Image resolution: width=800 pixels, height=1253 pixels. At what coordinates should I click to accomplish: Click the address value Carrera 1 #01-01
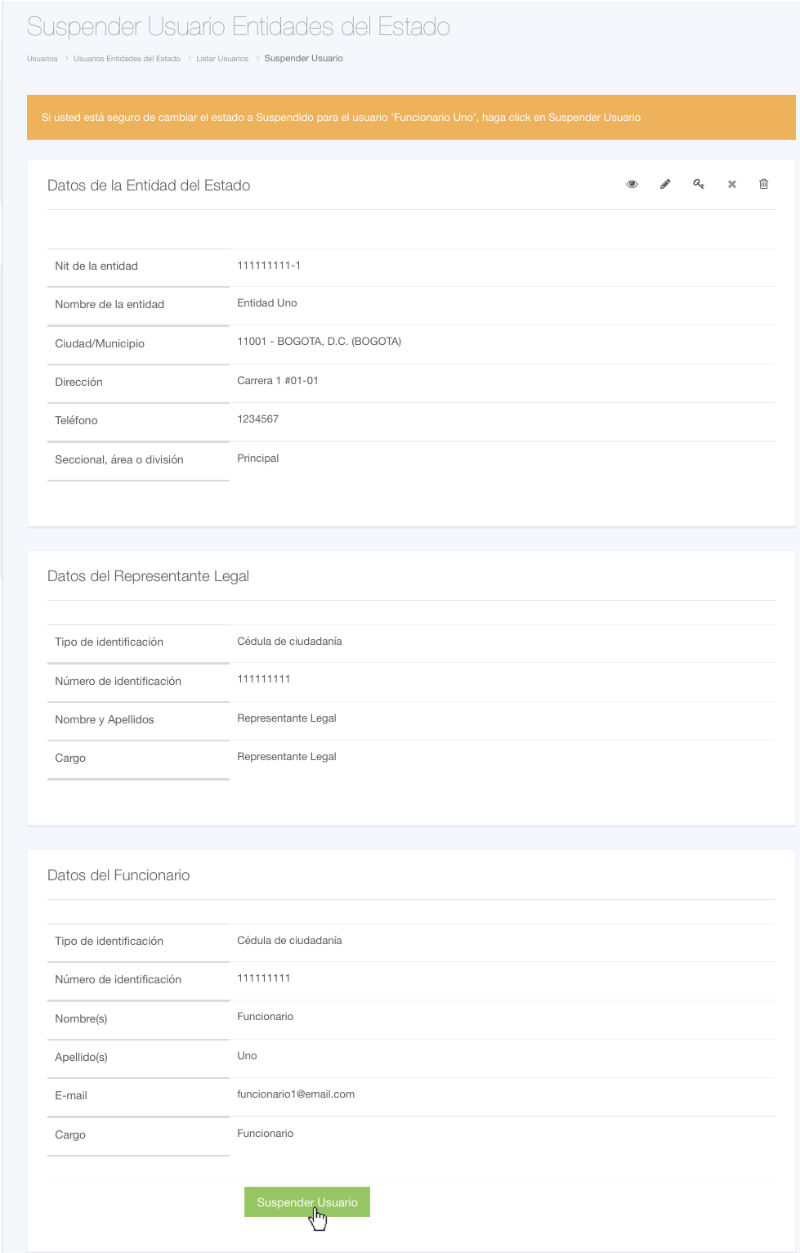coord(277,381)
